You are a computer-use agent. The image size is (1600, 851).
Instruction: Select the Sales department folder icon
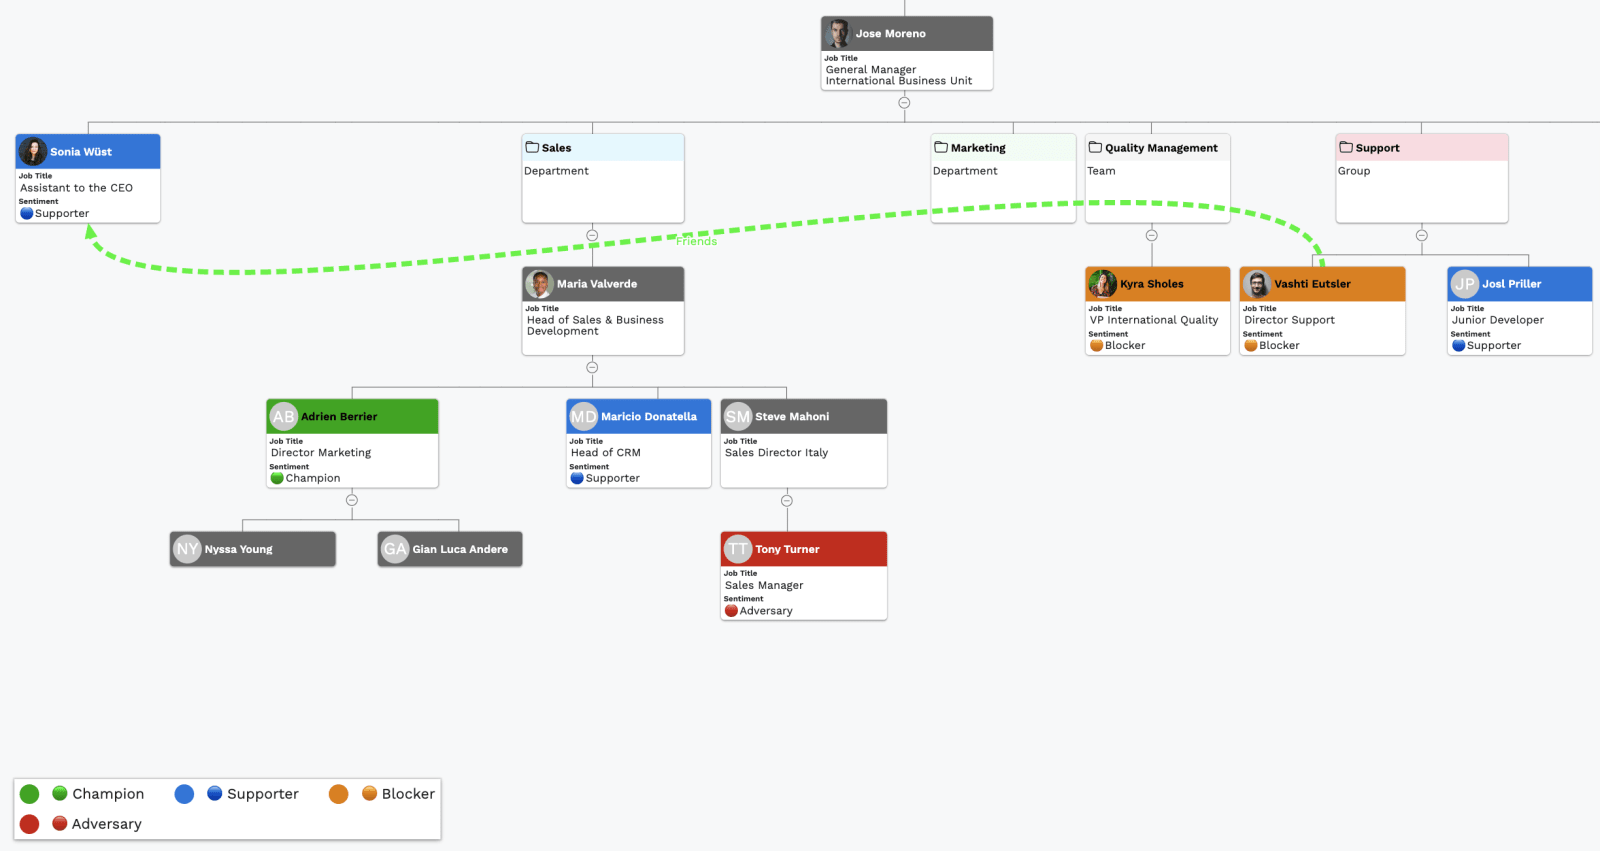coord(532,147)
